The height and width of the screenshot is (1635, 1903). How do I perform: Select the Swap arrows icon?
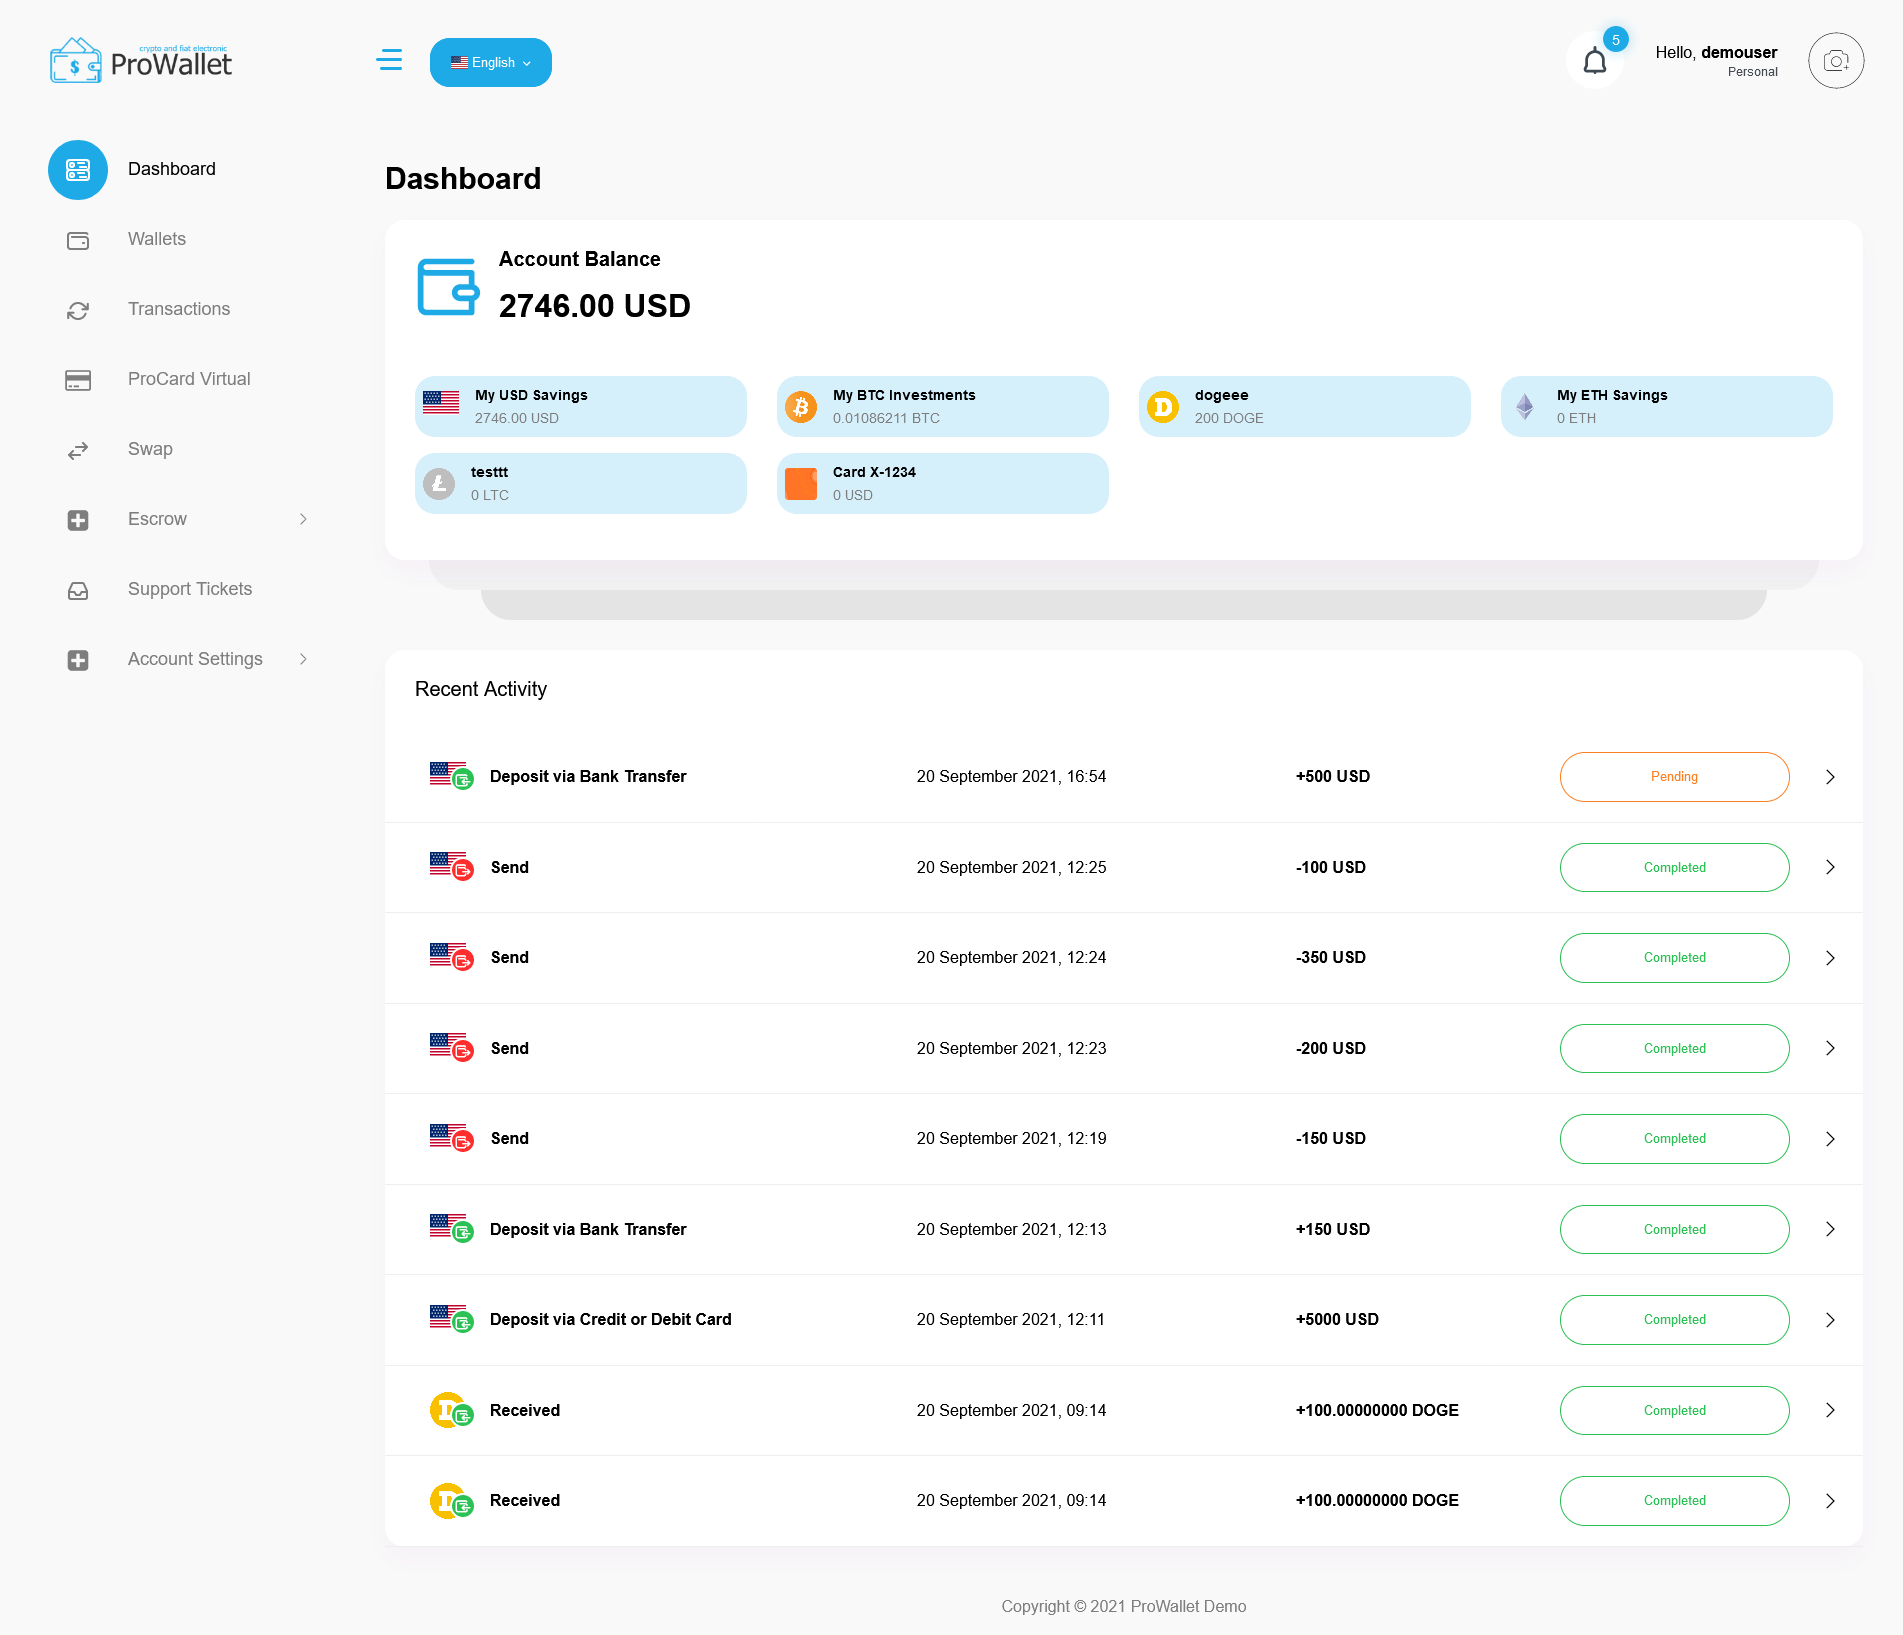click(77, 450)
